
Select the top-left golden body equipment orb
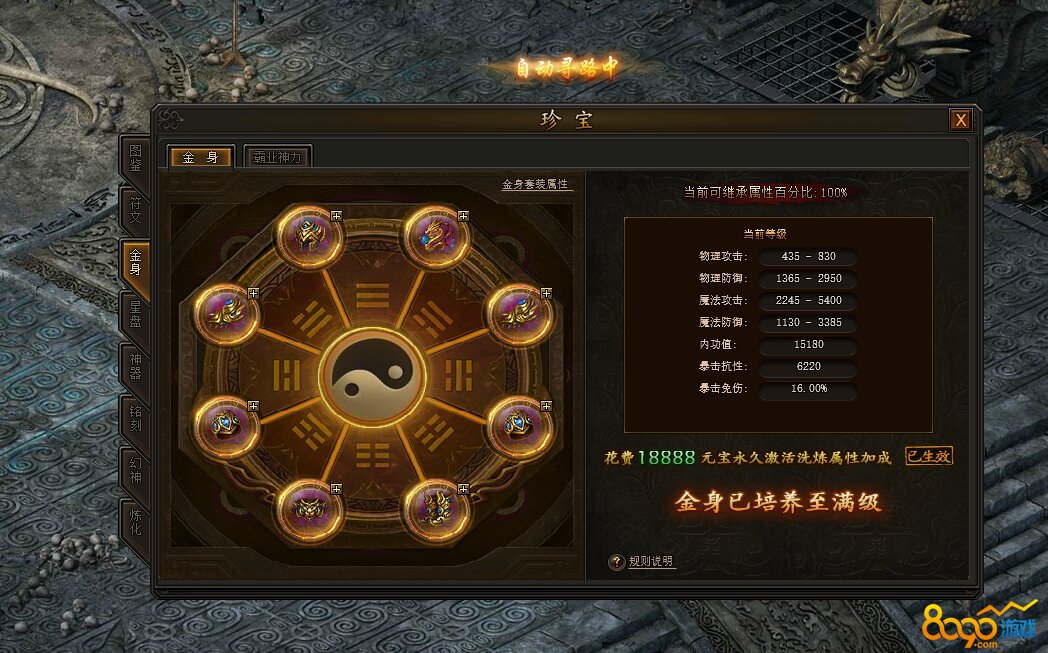point(309,236)
